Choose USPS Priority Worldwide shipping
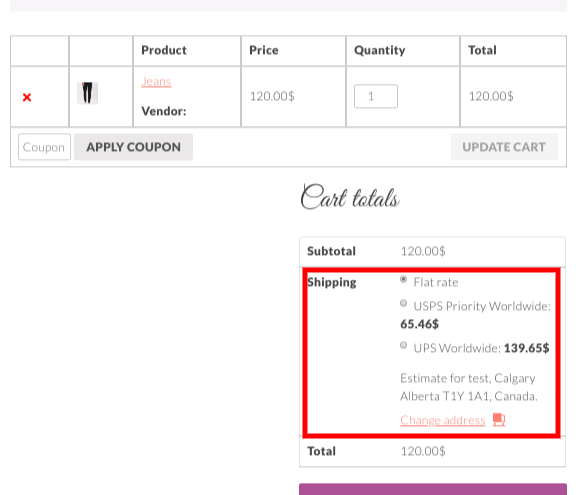The image size is (578, 495). (x=404, y=303)
